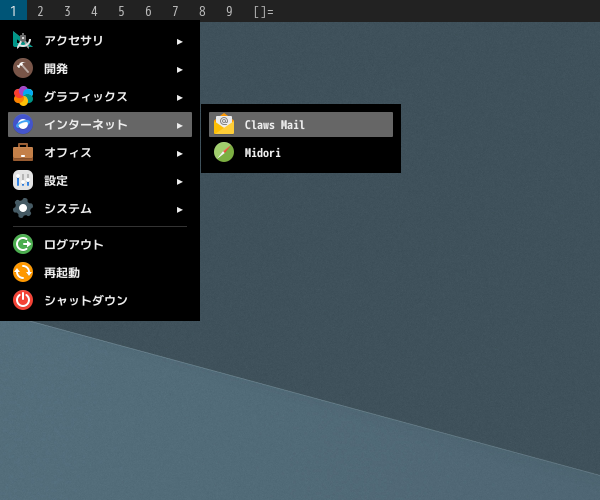Expand the システム submenu arrow
The image size is (600, 500).
(179, 210)
